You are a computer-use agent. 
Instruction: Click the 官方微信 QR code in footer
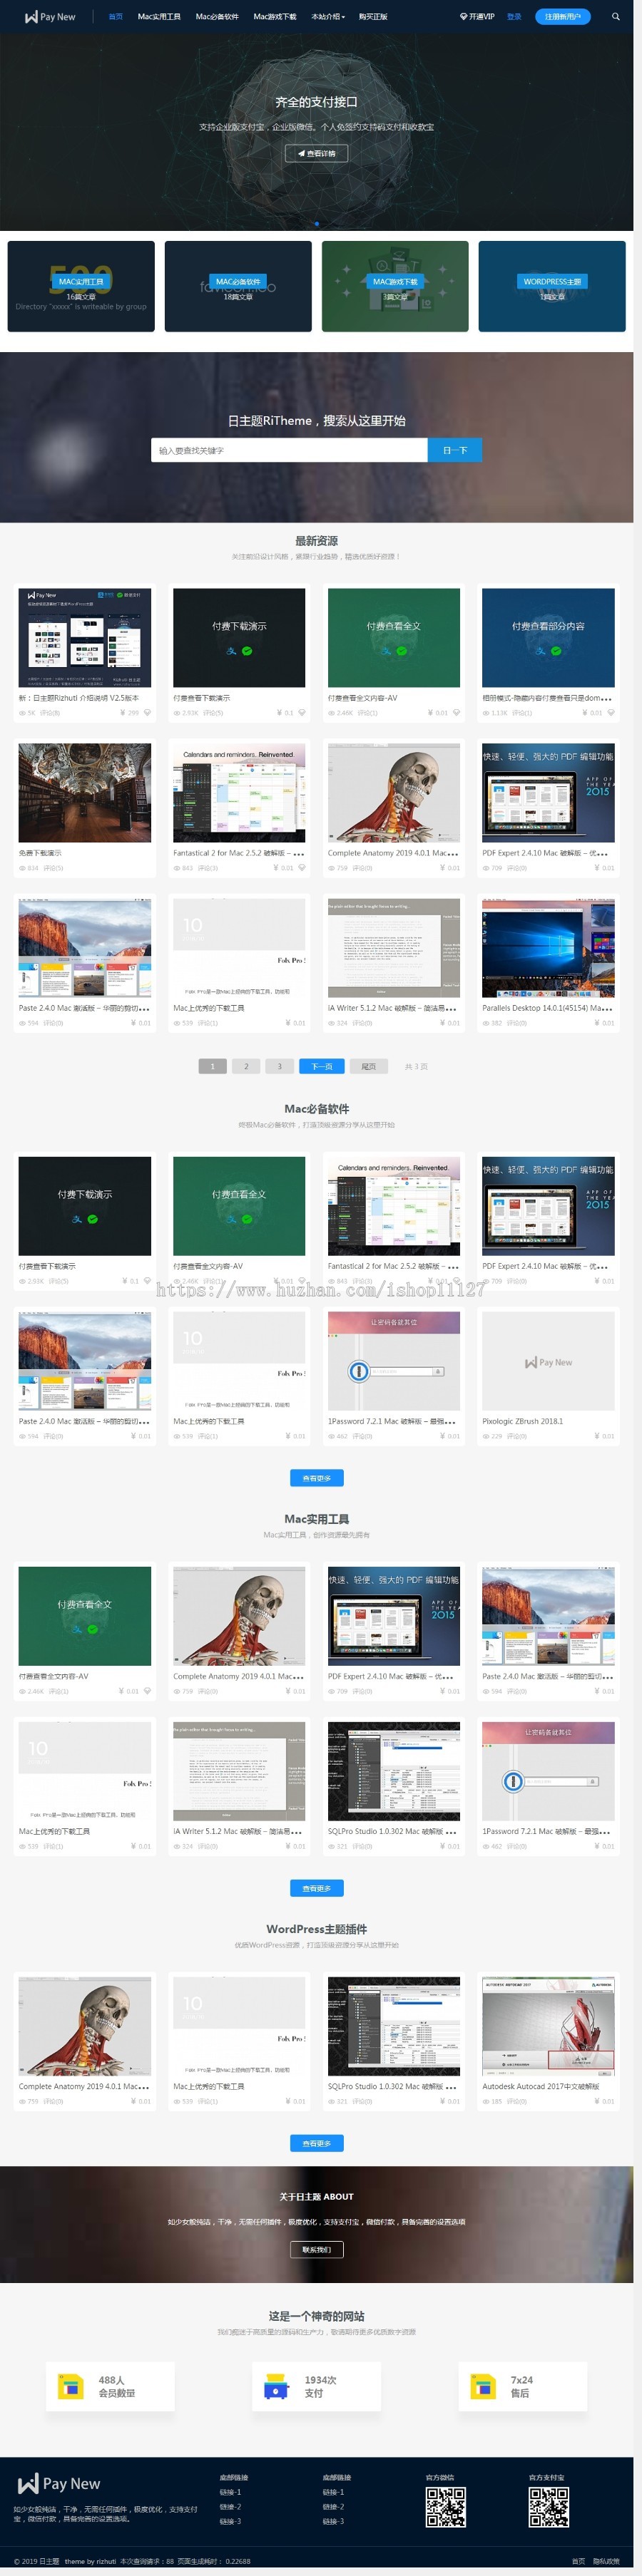point(445,2506)
